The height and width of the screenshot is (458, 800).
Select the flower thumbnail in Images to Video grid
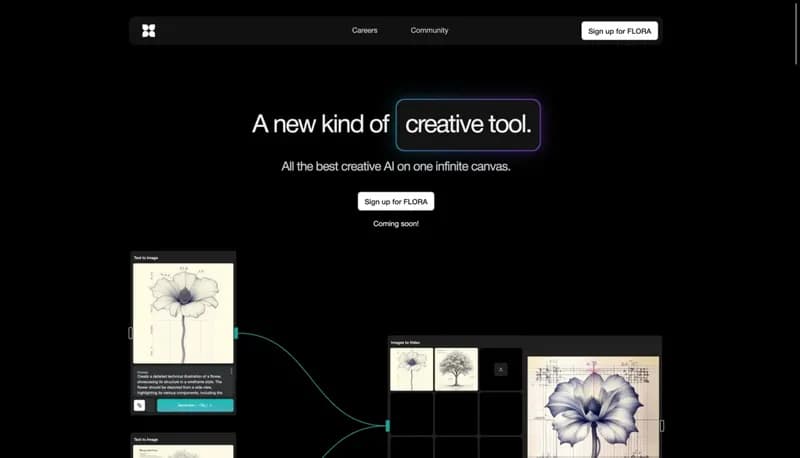pyautogui.click(x=412, y=369)
